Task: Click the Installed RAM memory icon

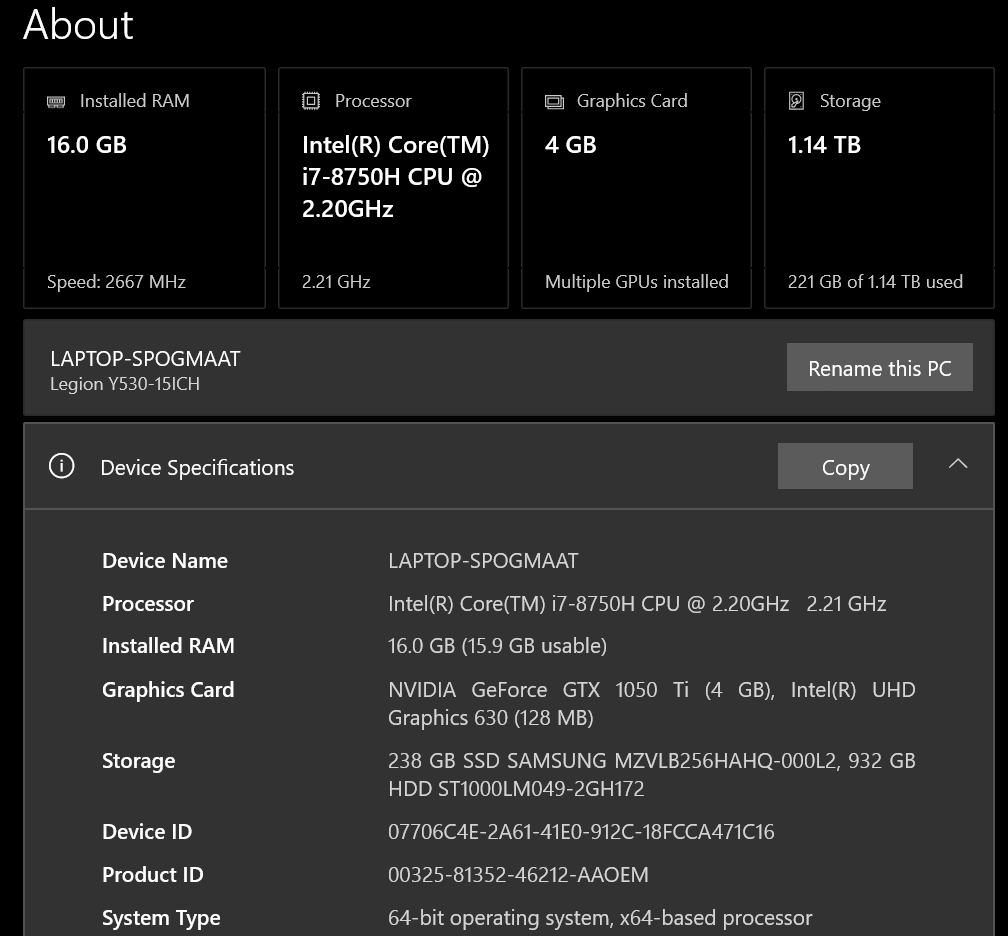Action: coord(56,100)
